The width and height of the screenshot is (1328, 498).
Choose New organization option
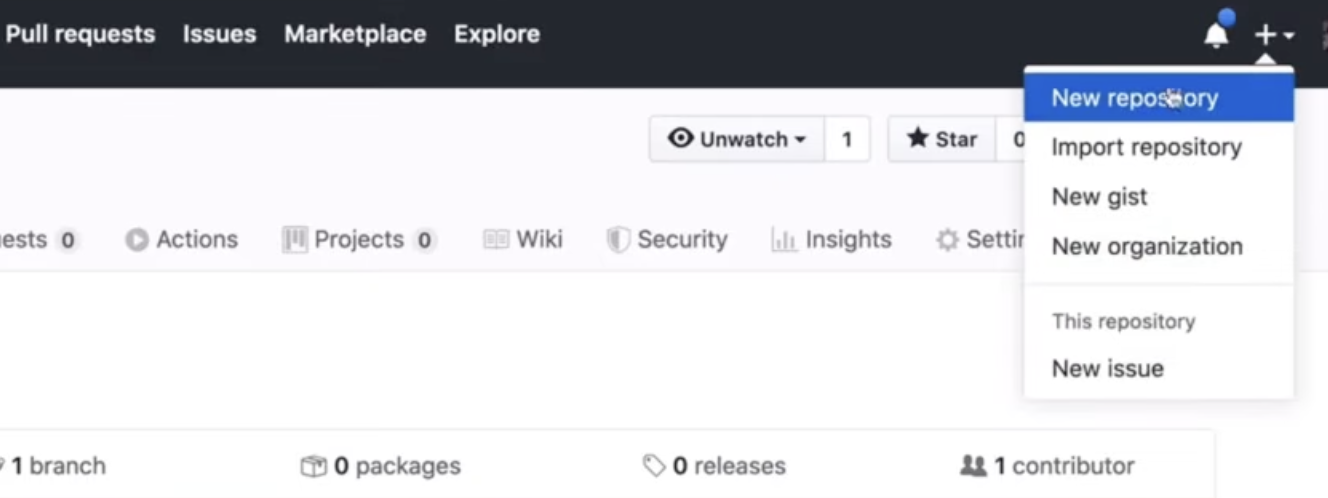1146,246
